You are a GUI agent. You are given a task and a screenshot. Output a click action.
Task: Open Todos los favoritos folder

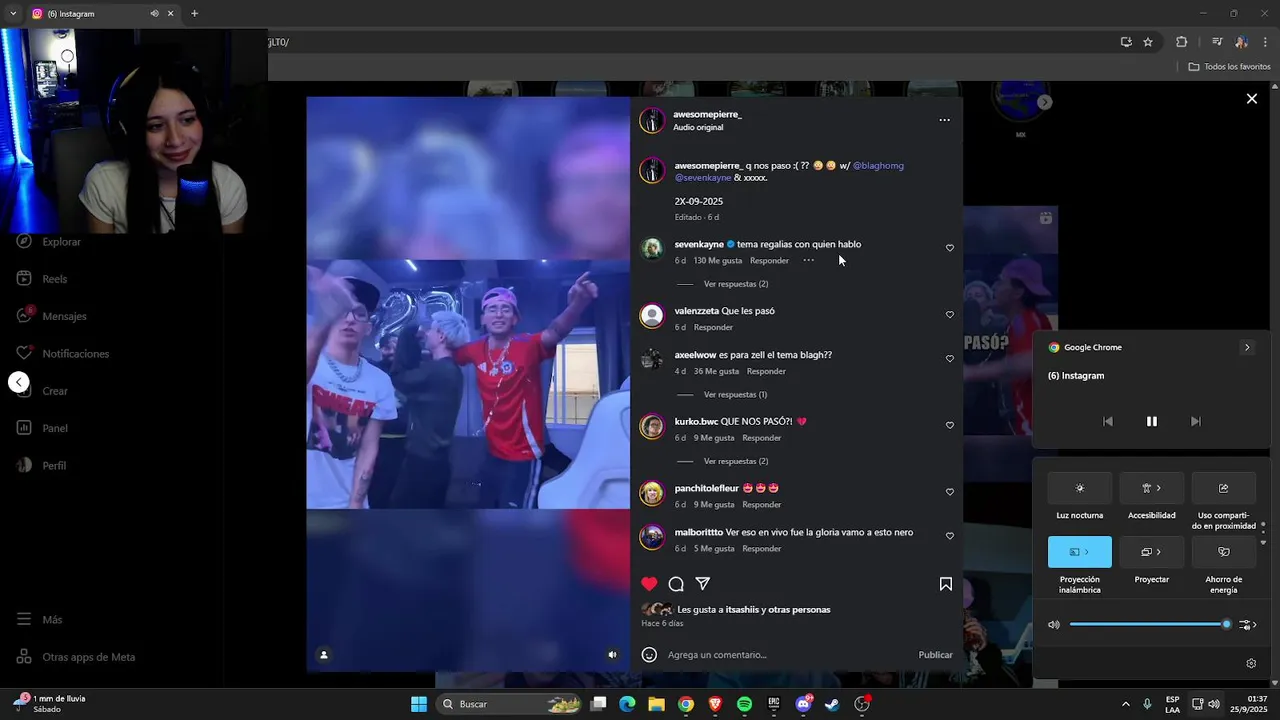point(1229,67)
